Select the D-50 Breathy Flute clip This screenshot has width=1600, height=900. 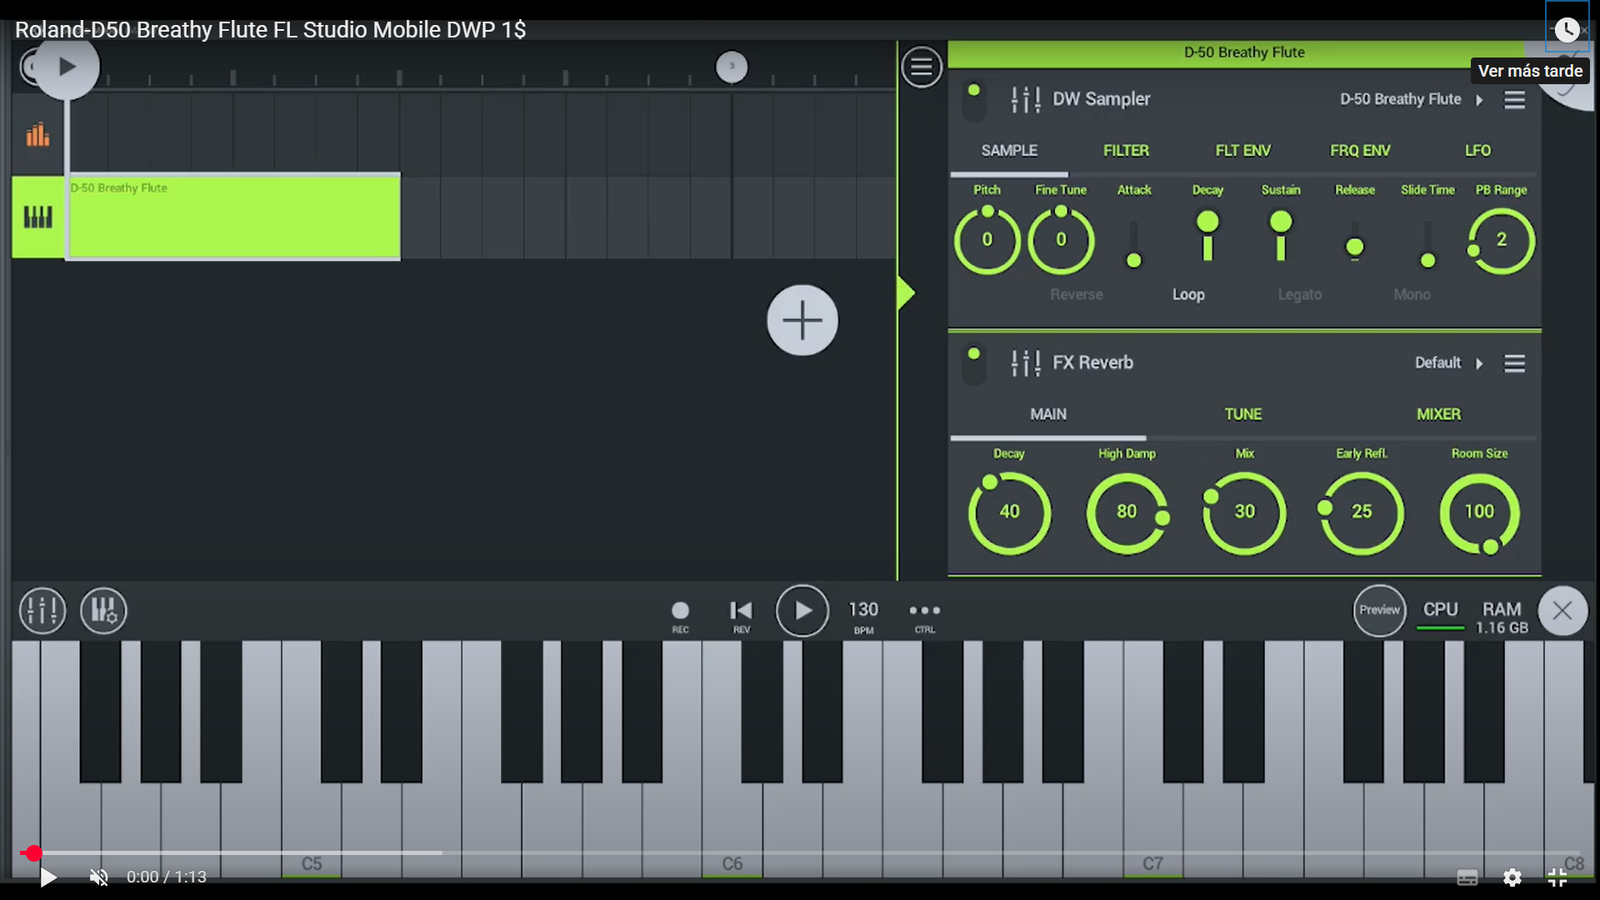pos(234,217)
